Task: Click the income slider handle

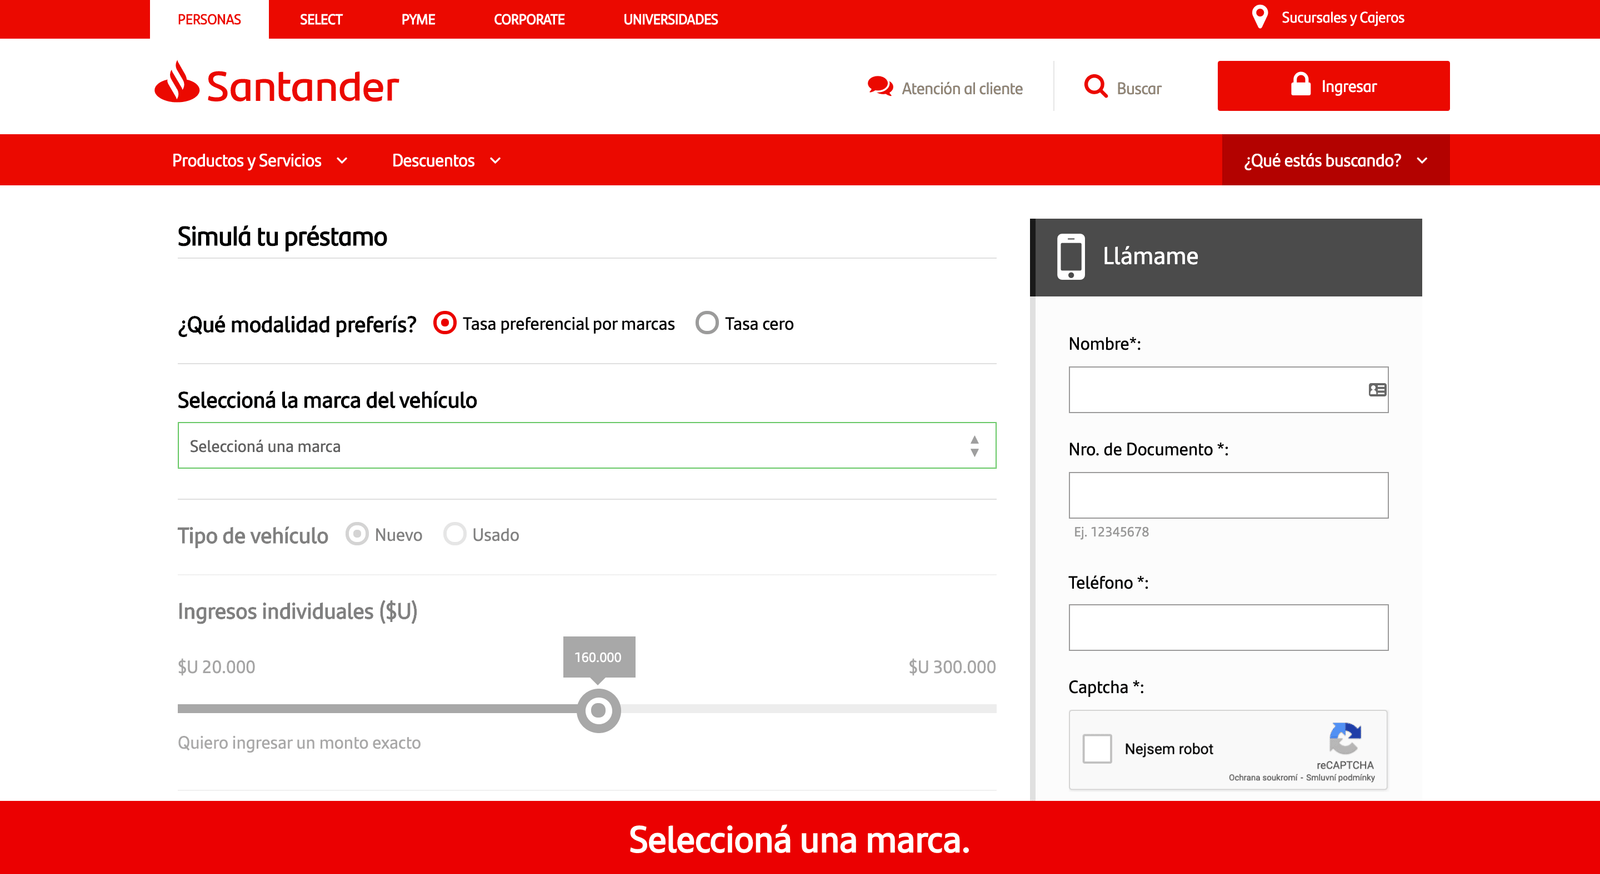Action: tap(599, 710)
